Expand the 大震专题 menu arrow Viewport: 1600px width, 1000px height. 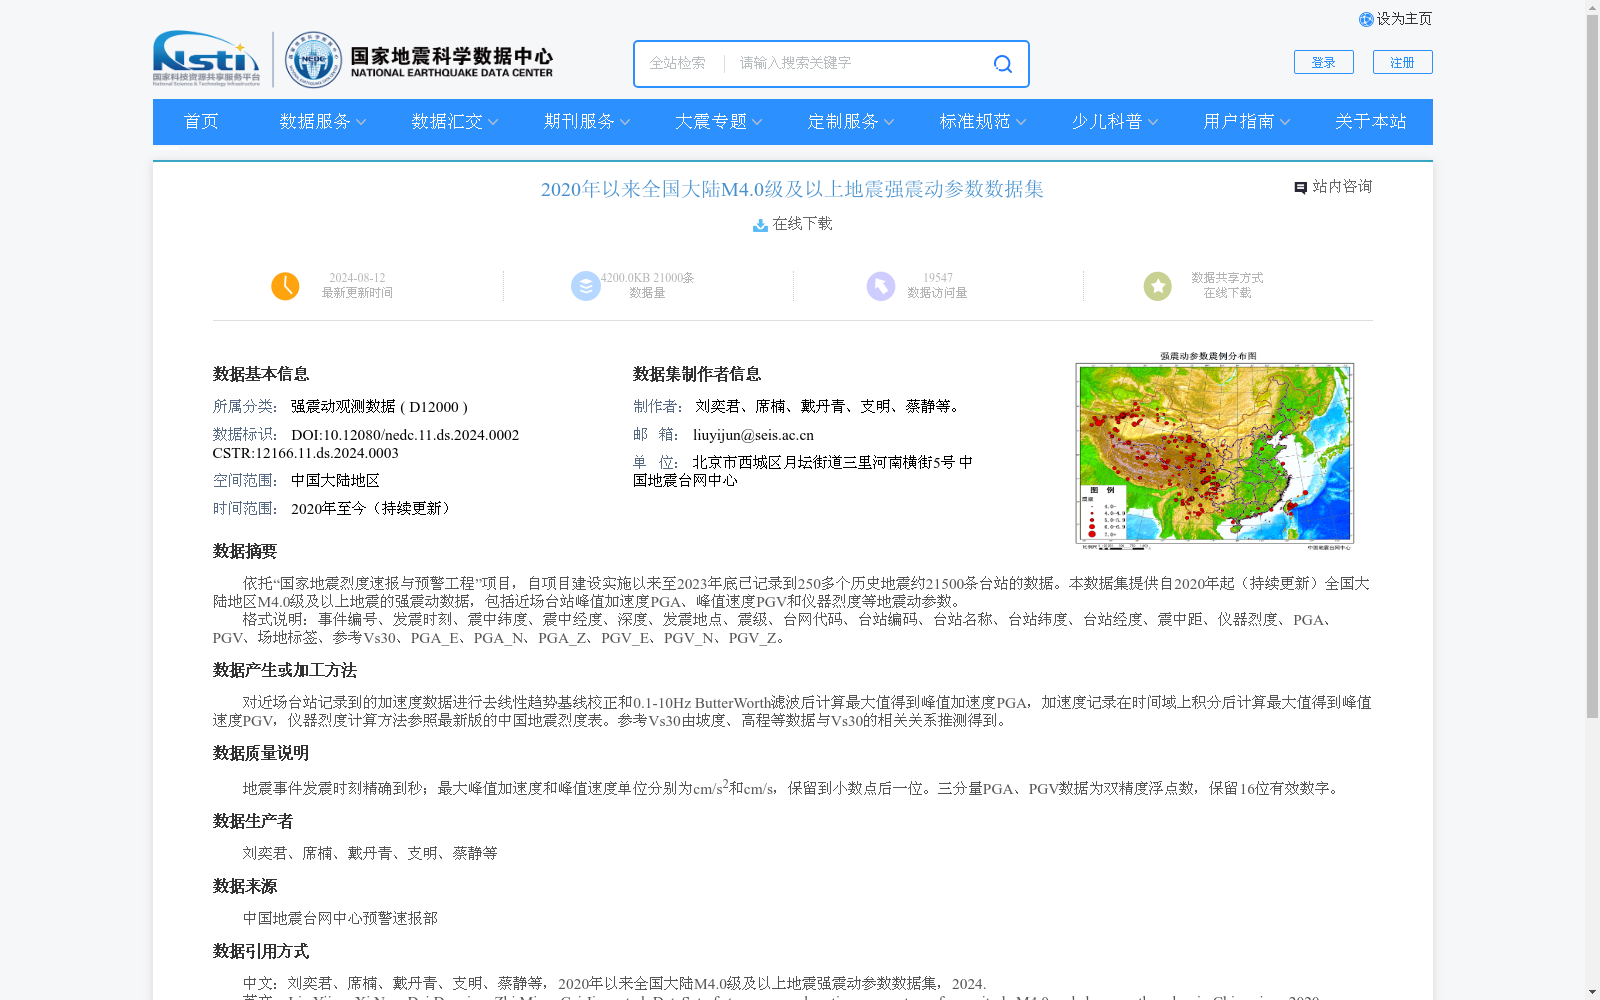(757, 122)
